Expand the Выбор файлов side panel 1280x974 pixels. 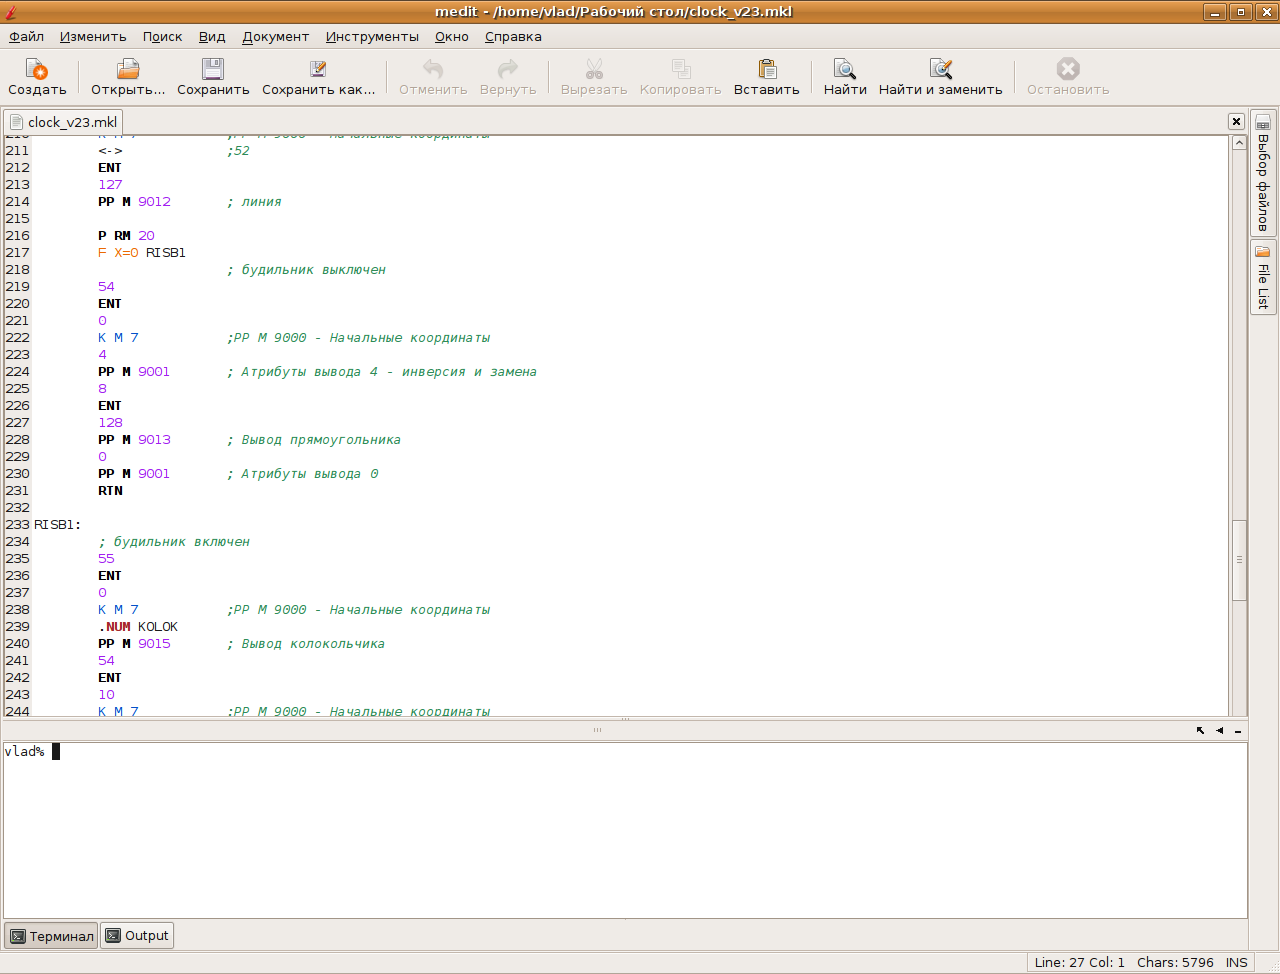(x=1263, y=173)
